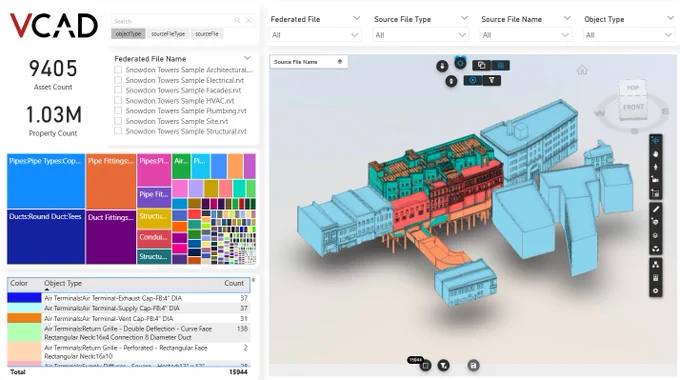The width and height of the screenshot is (680, 380).
Task: Click orange Pipe Fittings treemap tile
Action: (111, 181)
